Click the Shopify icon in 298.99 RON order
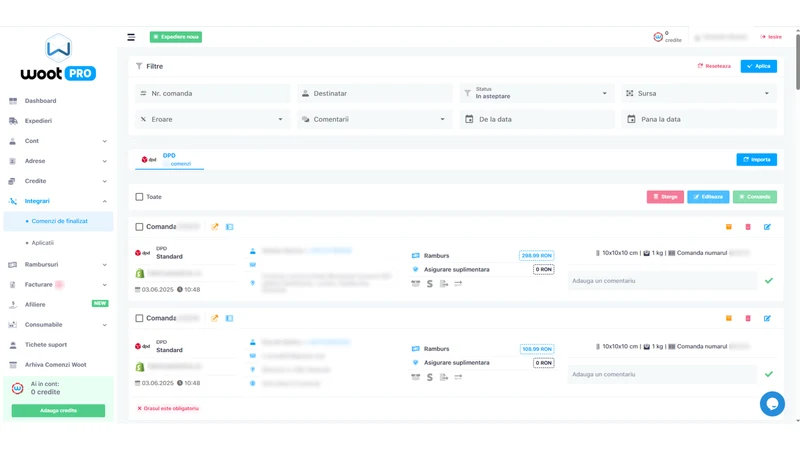 [x=140, y=273]
